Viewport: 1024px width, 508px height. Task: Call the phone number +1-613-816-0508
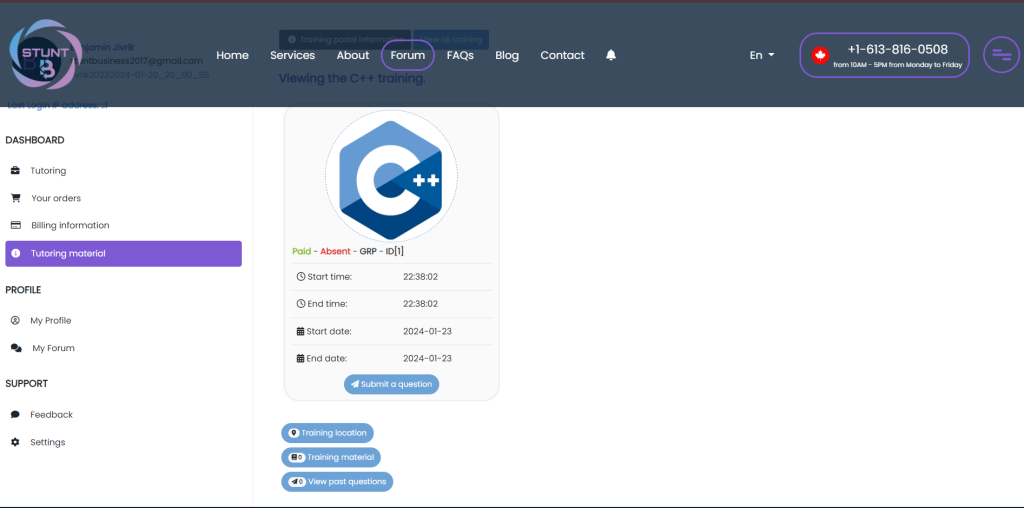897,49
